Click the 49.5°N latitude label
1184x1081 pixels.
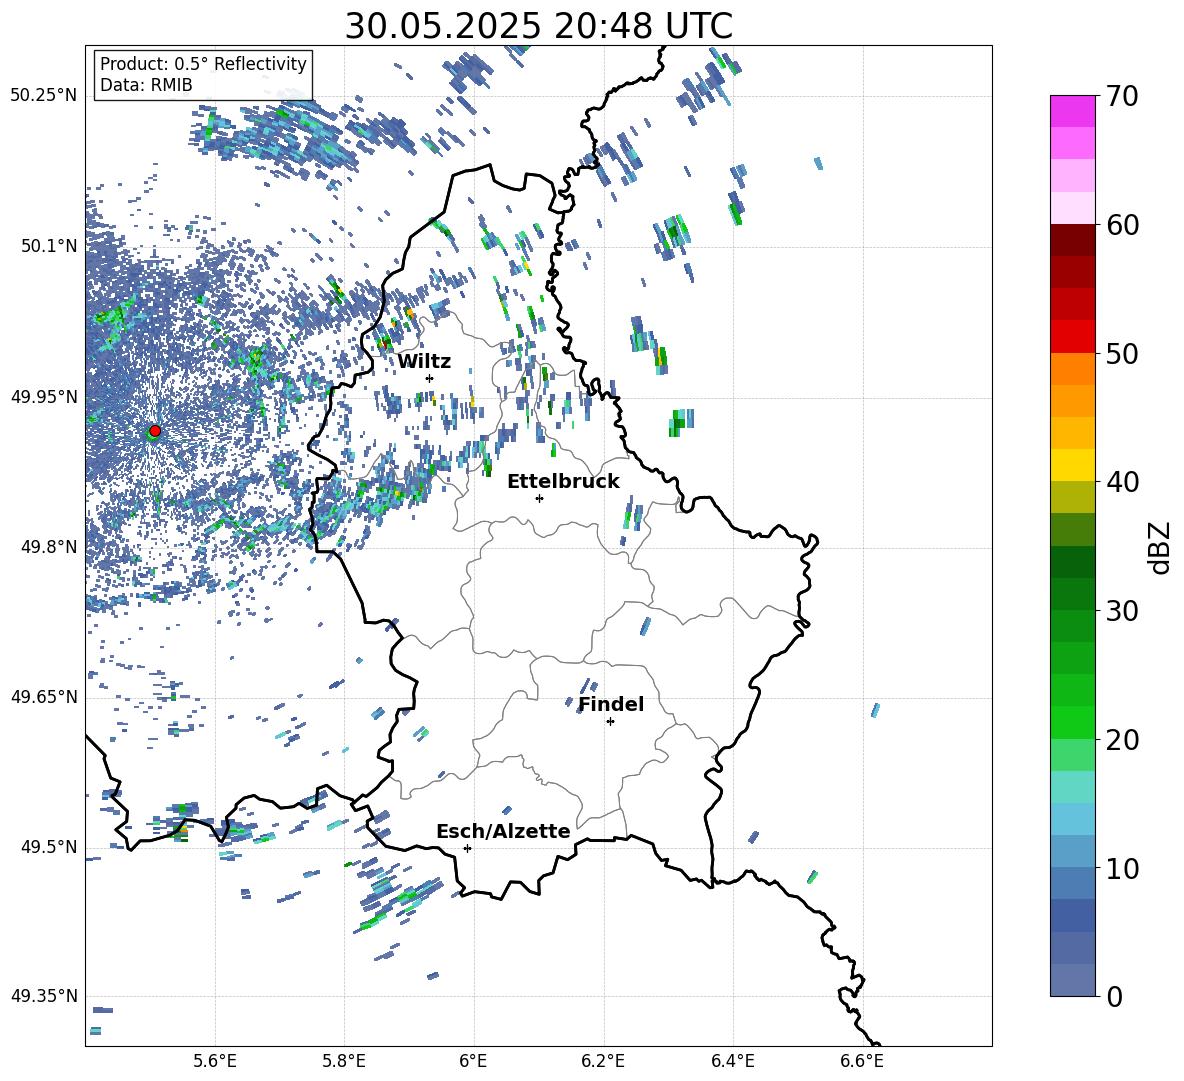tap(49, 846)
